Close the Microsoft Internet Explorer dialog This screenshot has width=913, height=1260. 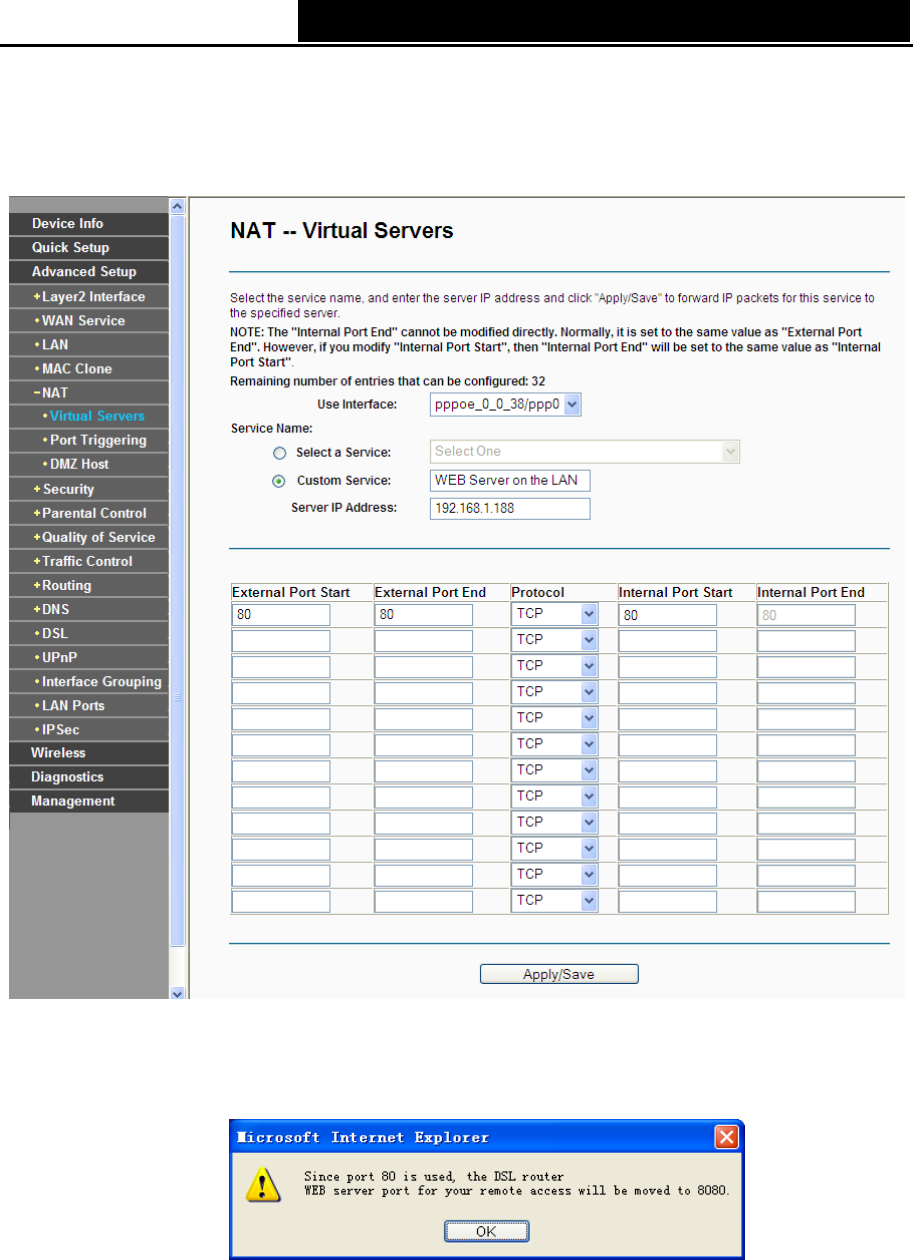[x=726, y=1137]
